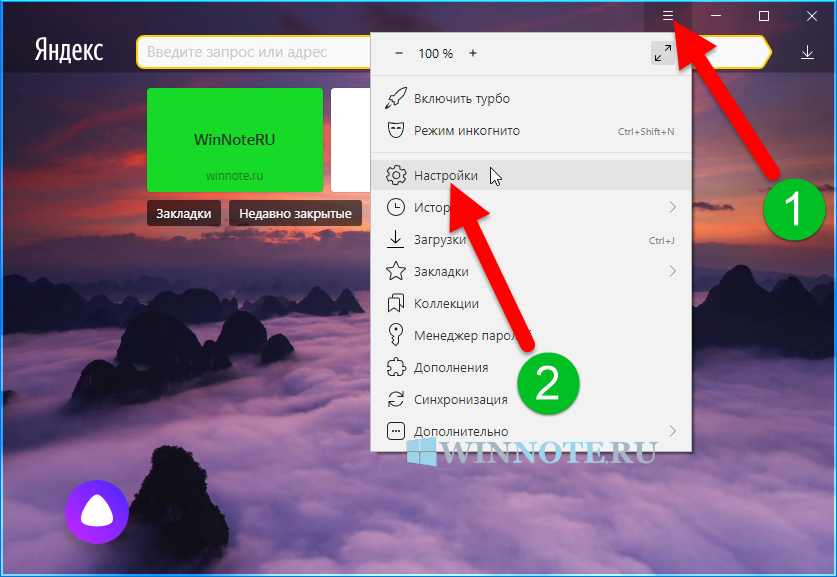Click the Закладки button under tiles
Screen dimensions: 837x577
[x=184, y=214]
